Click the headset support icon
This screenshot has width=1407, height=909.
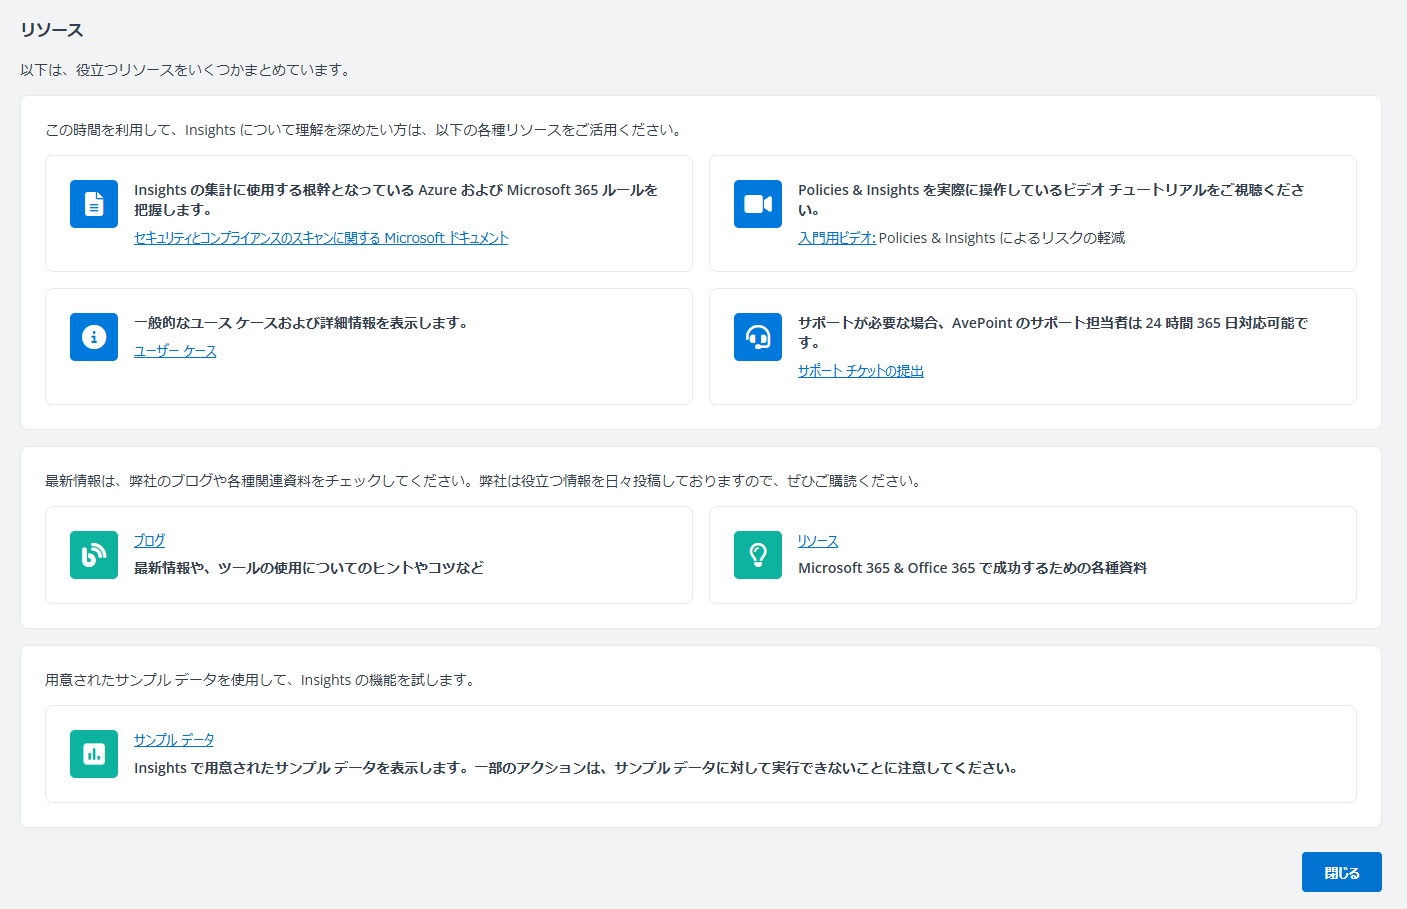(758, 337)
